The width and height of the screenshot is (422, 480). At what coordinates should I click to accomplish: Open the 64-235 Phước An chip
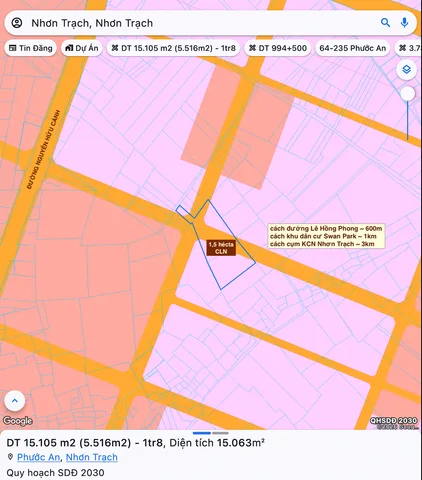click(352, 48)
